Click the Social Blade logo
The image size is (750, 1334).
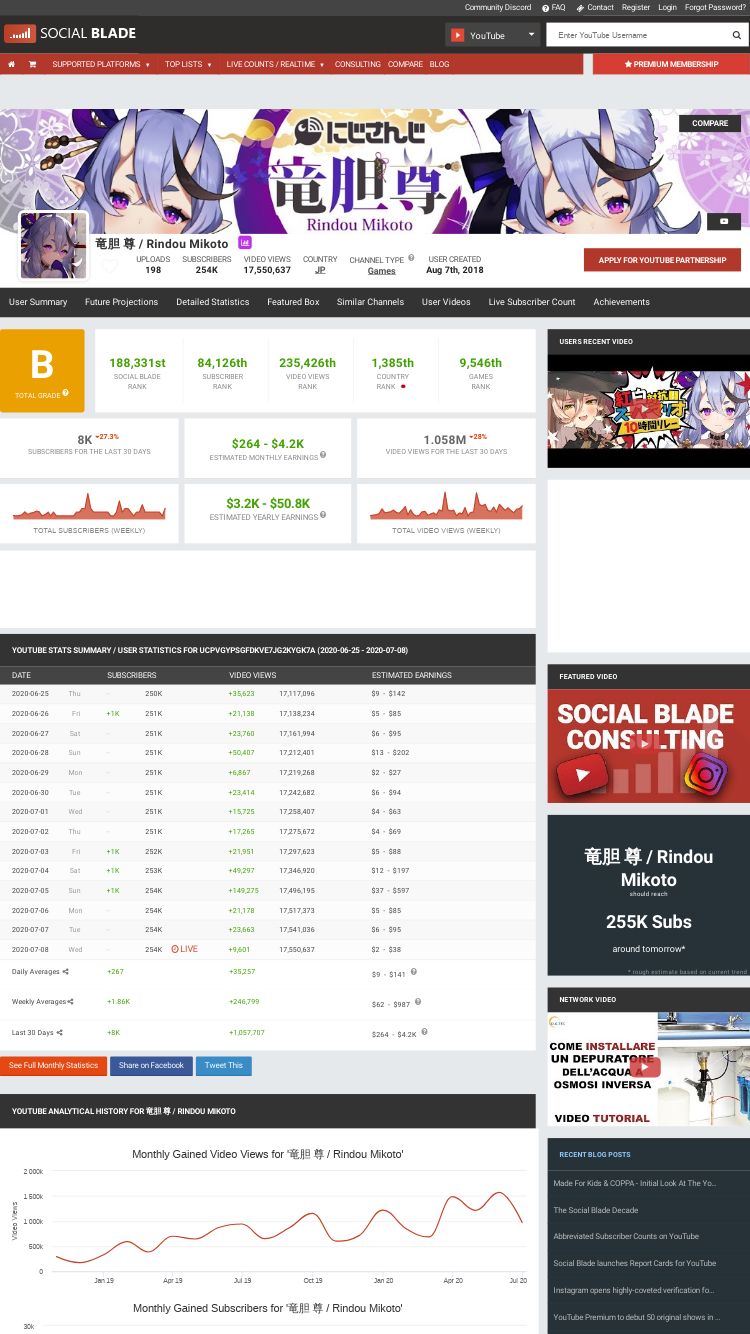[70, 34]
